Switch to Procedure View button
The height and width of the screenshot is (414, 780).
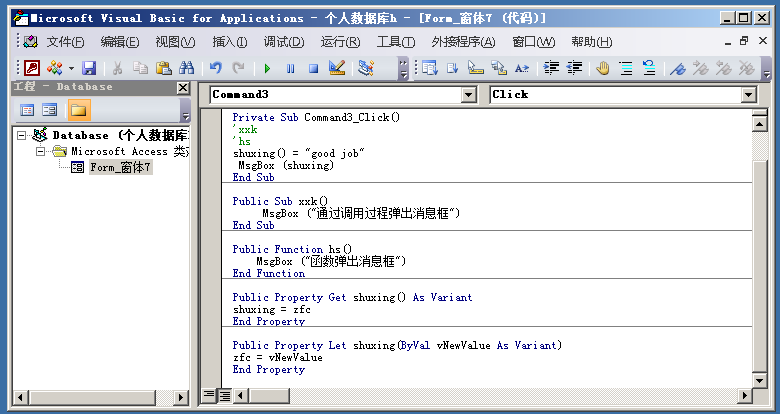pyautogui.click(x=209, y=396)
